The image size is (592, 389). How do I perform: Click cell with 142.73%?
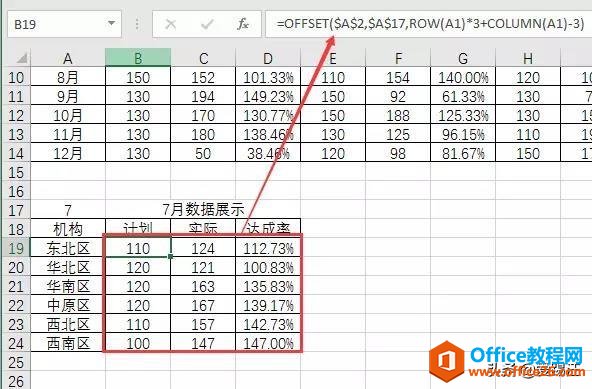pyautogui.click(x=268, y=324)
